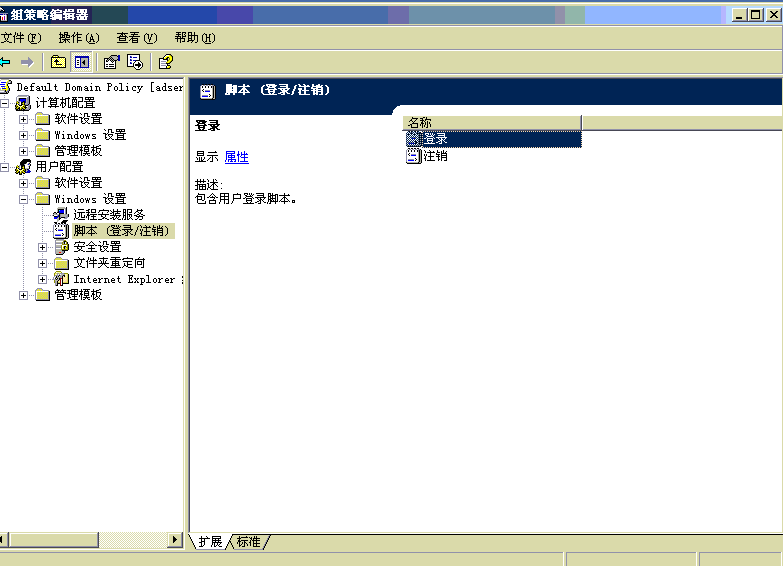Viewport: 783px width, 566px height.
Task: Click the tree pane horizontal scrollbar thumb
Action: pyautogui.click(x=54, y=540)
